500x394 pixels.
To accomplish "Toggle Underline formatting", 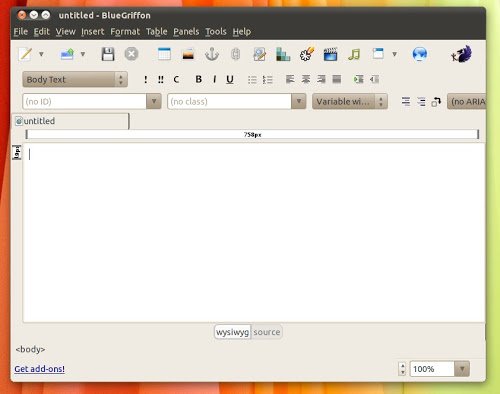I will click(230, 79).
